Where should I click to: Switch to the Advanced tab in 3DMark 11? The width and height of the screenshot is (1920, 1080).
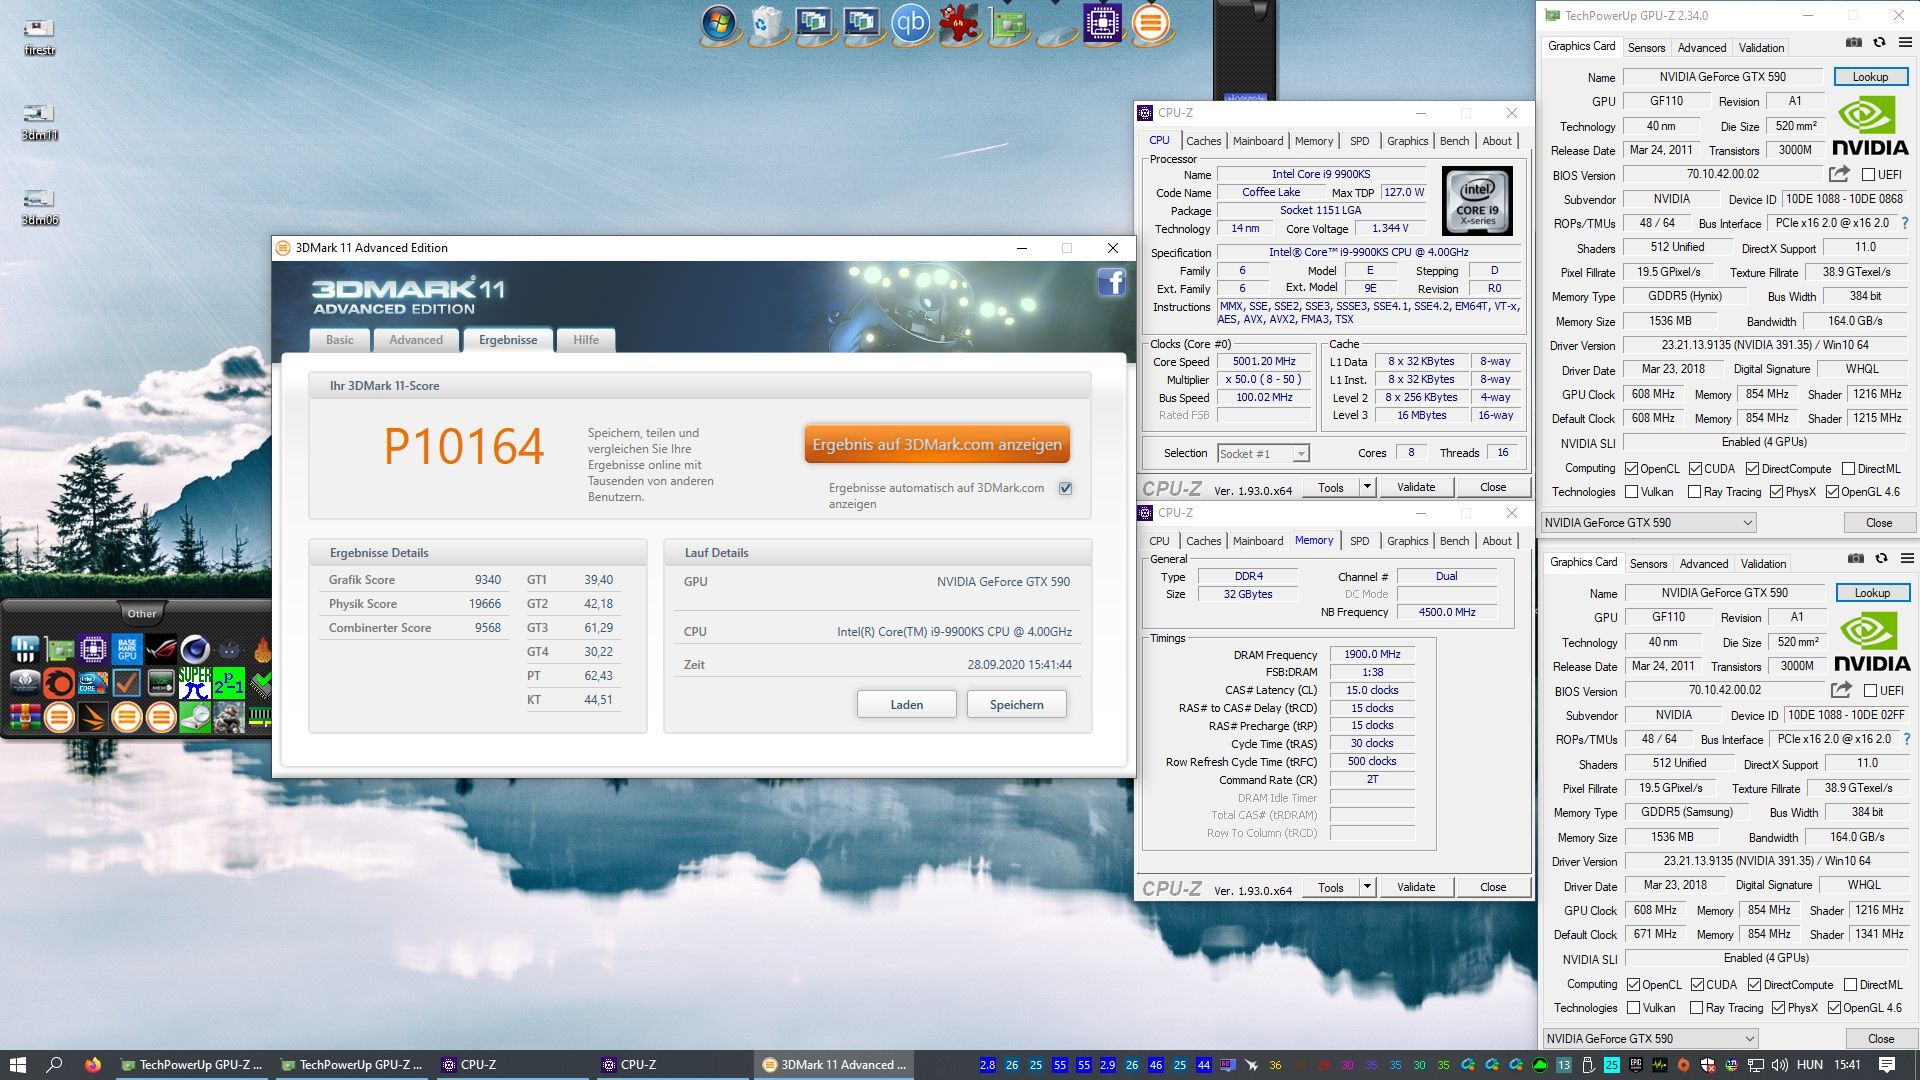[x=416, y=340]
